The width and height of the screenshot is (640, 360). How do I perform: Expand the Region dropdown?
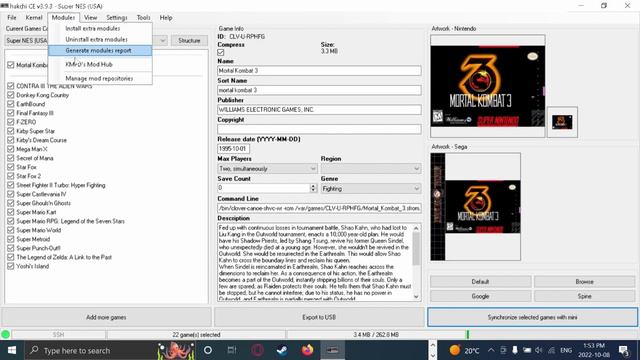pyautogui.click(x=416, y=169)
